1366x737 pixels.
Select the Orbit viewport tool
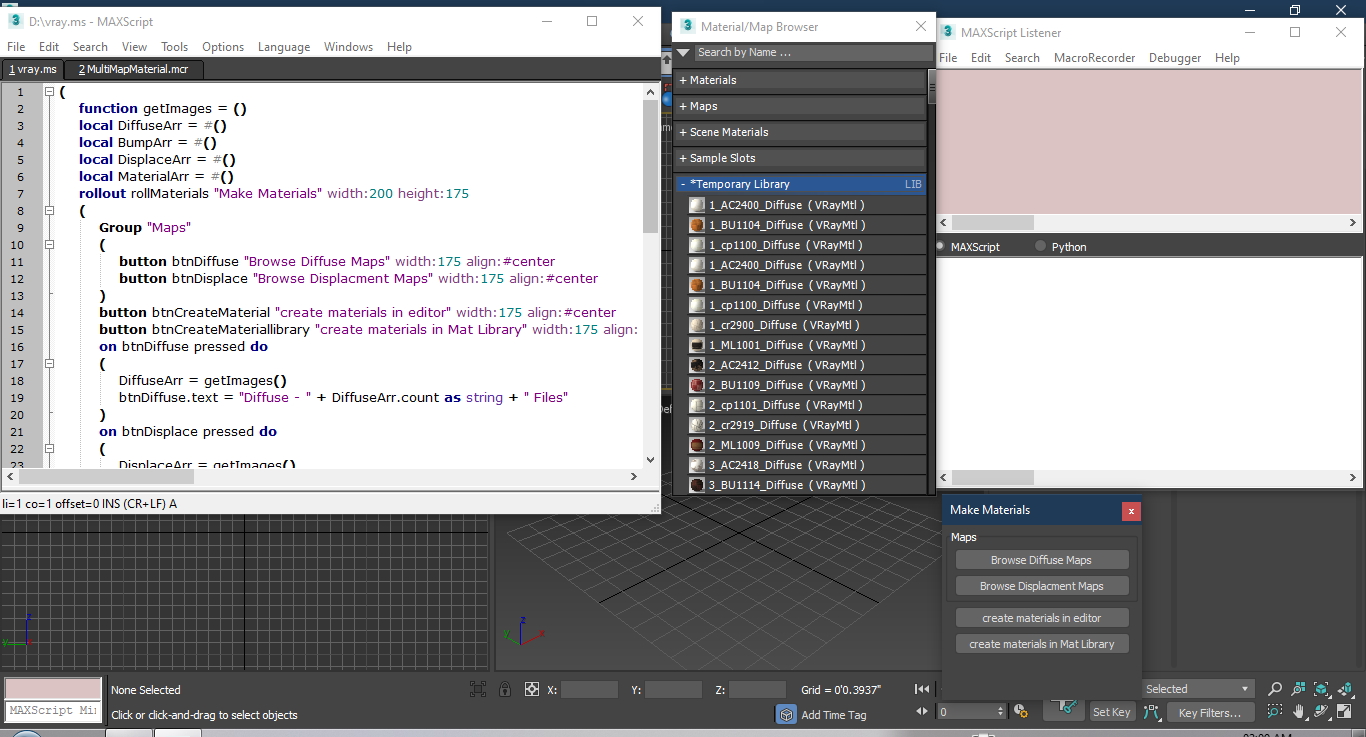point(1320,712)
